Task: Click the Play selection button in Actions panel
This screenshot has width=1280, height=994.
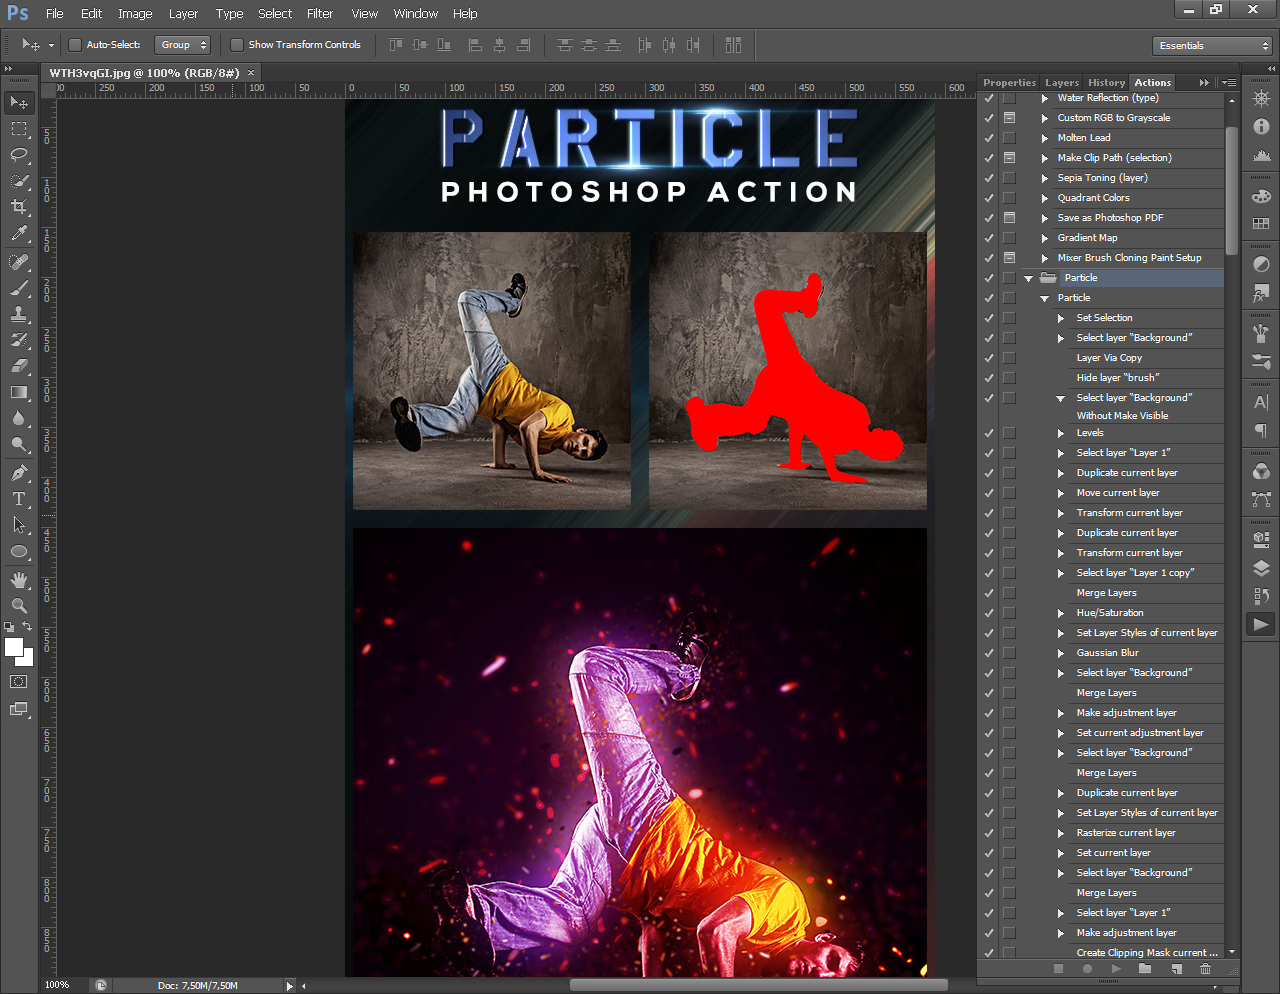Action: [x=1116, y=969]
